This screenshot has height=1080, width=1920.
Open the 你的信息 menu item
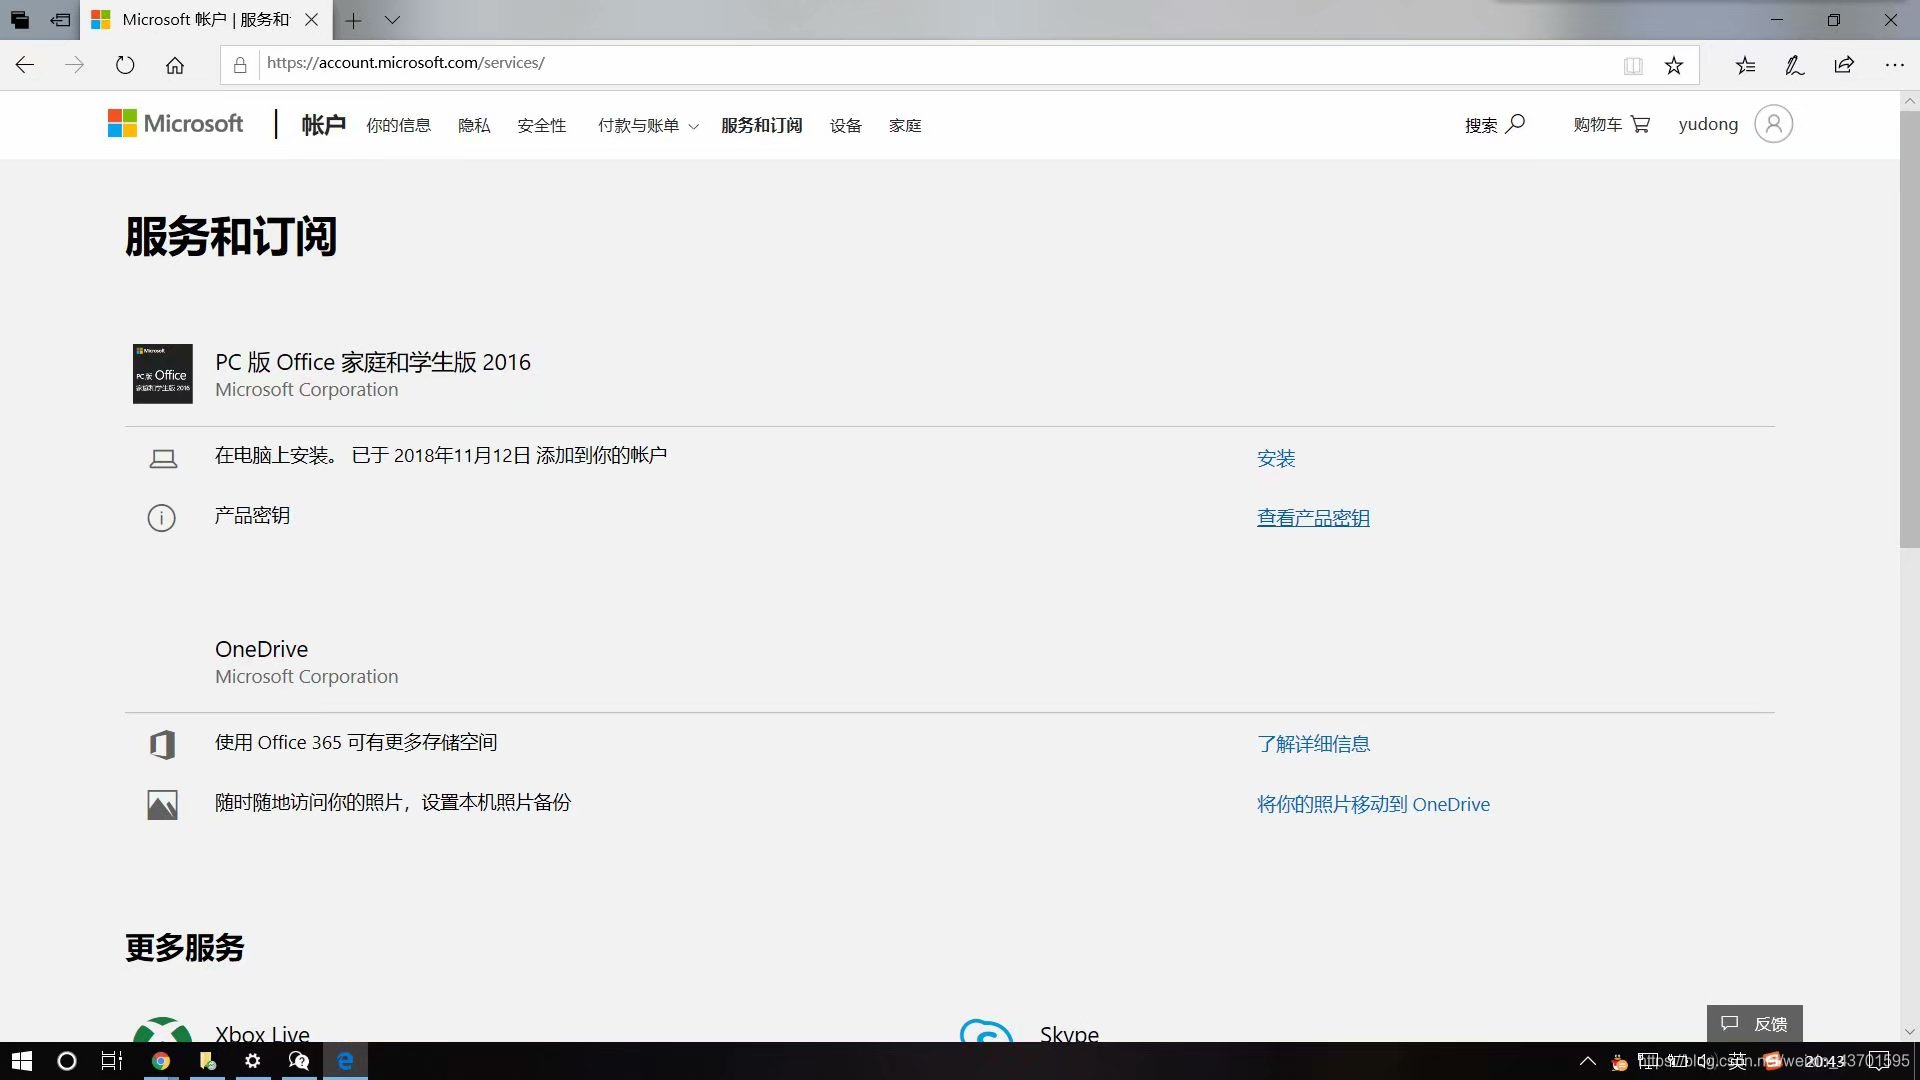[x=398, y=125]
